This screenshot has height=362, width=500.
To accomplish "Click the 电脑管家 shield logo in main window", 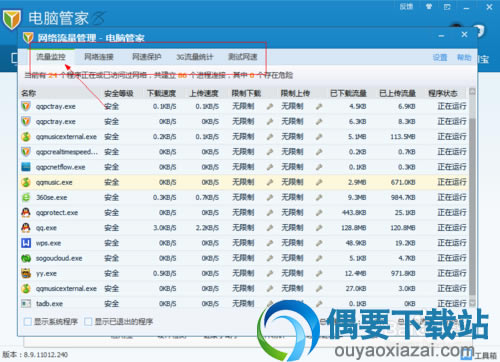I will (12, 19).
